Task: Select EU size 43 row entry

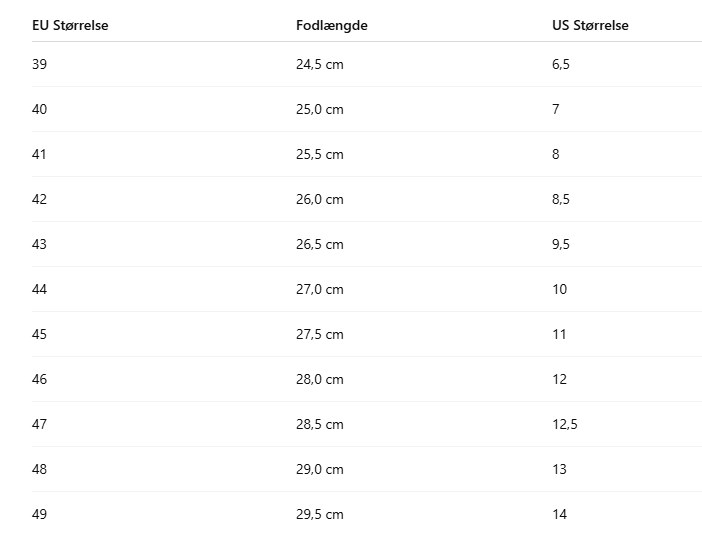Action: [40, 244]
